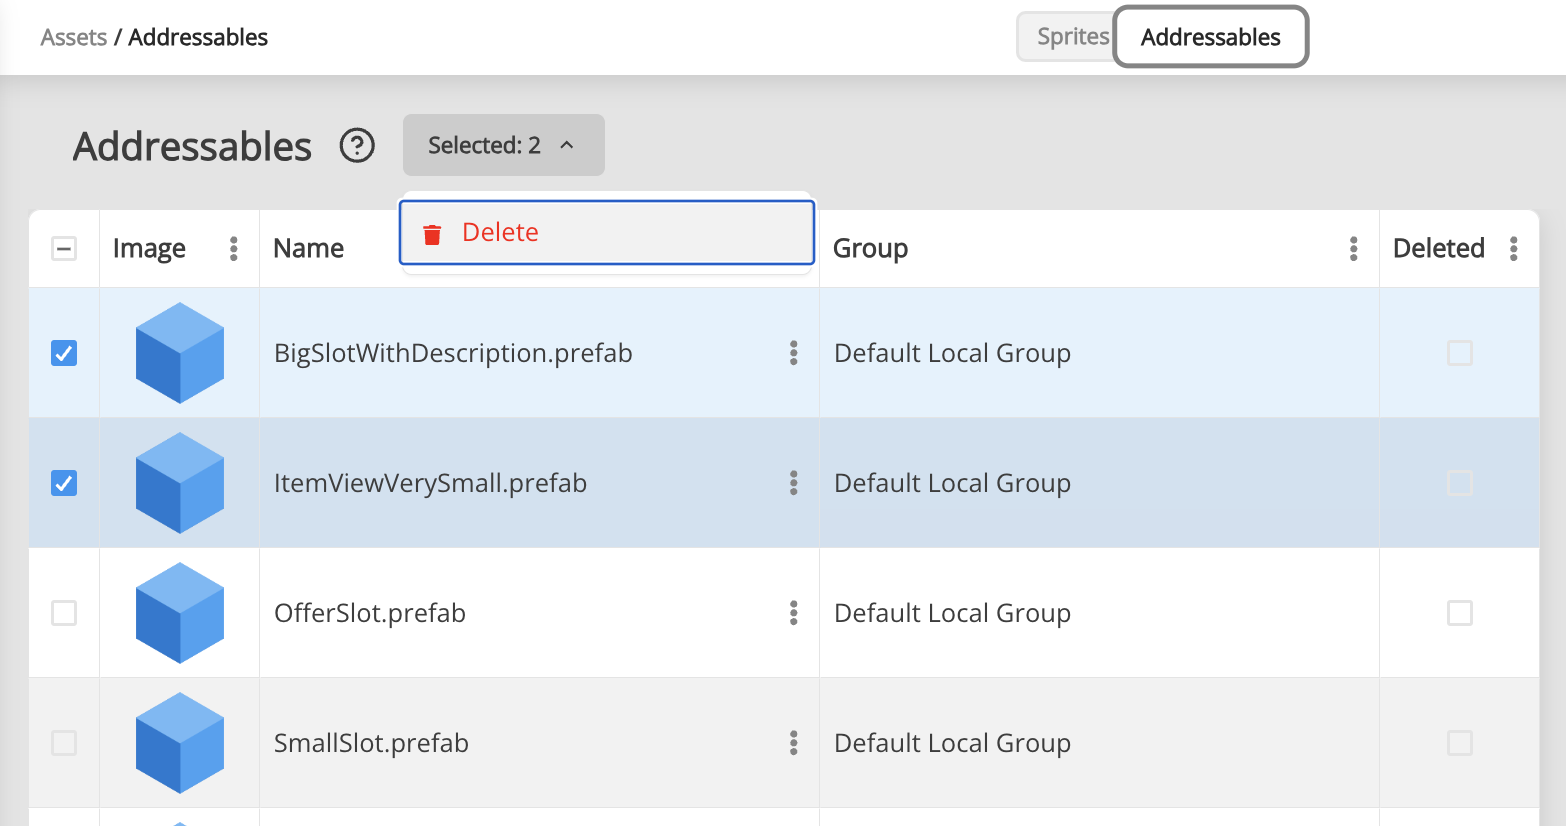Select the Addressables tab

(1211, 37)
